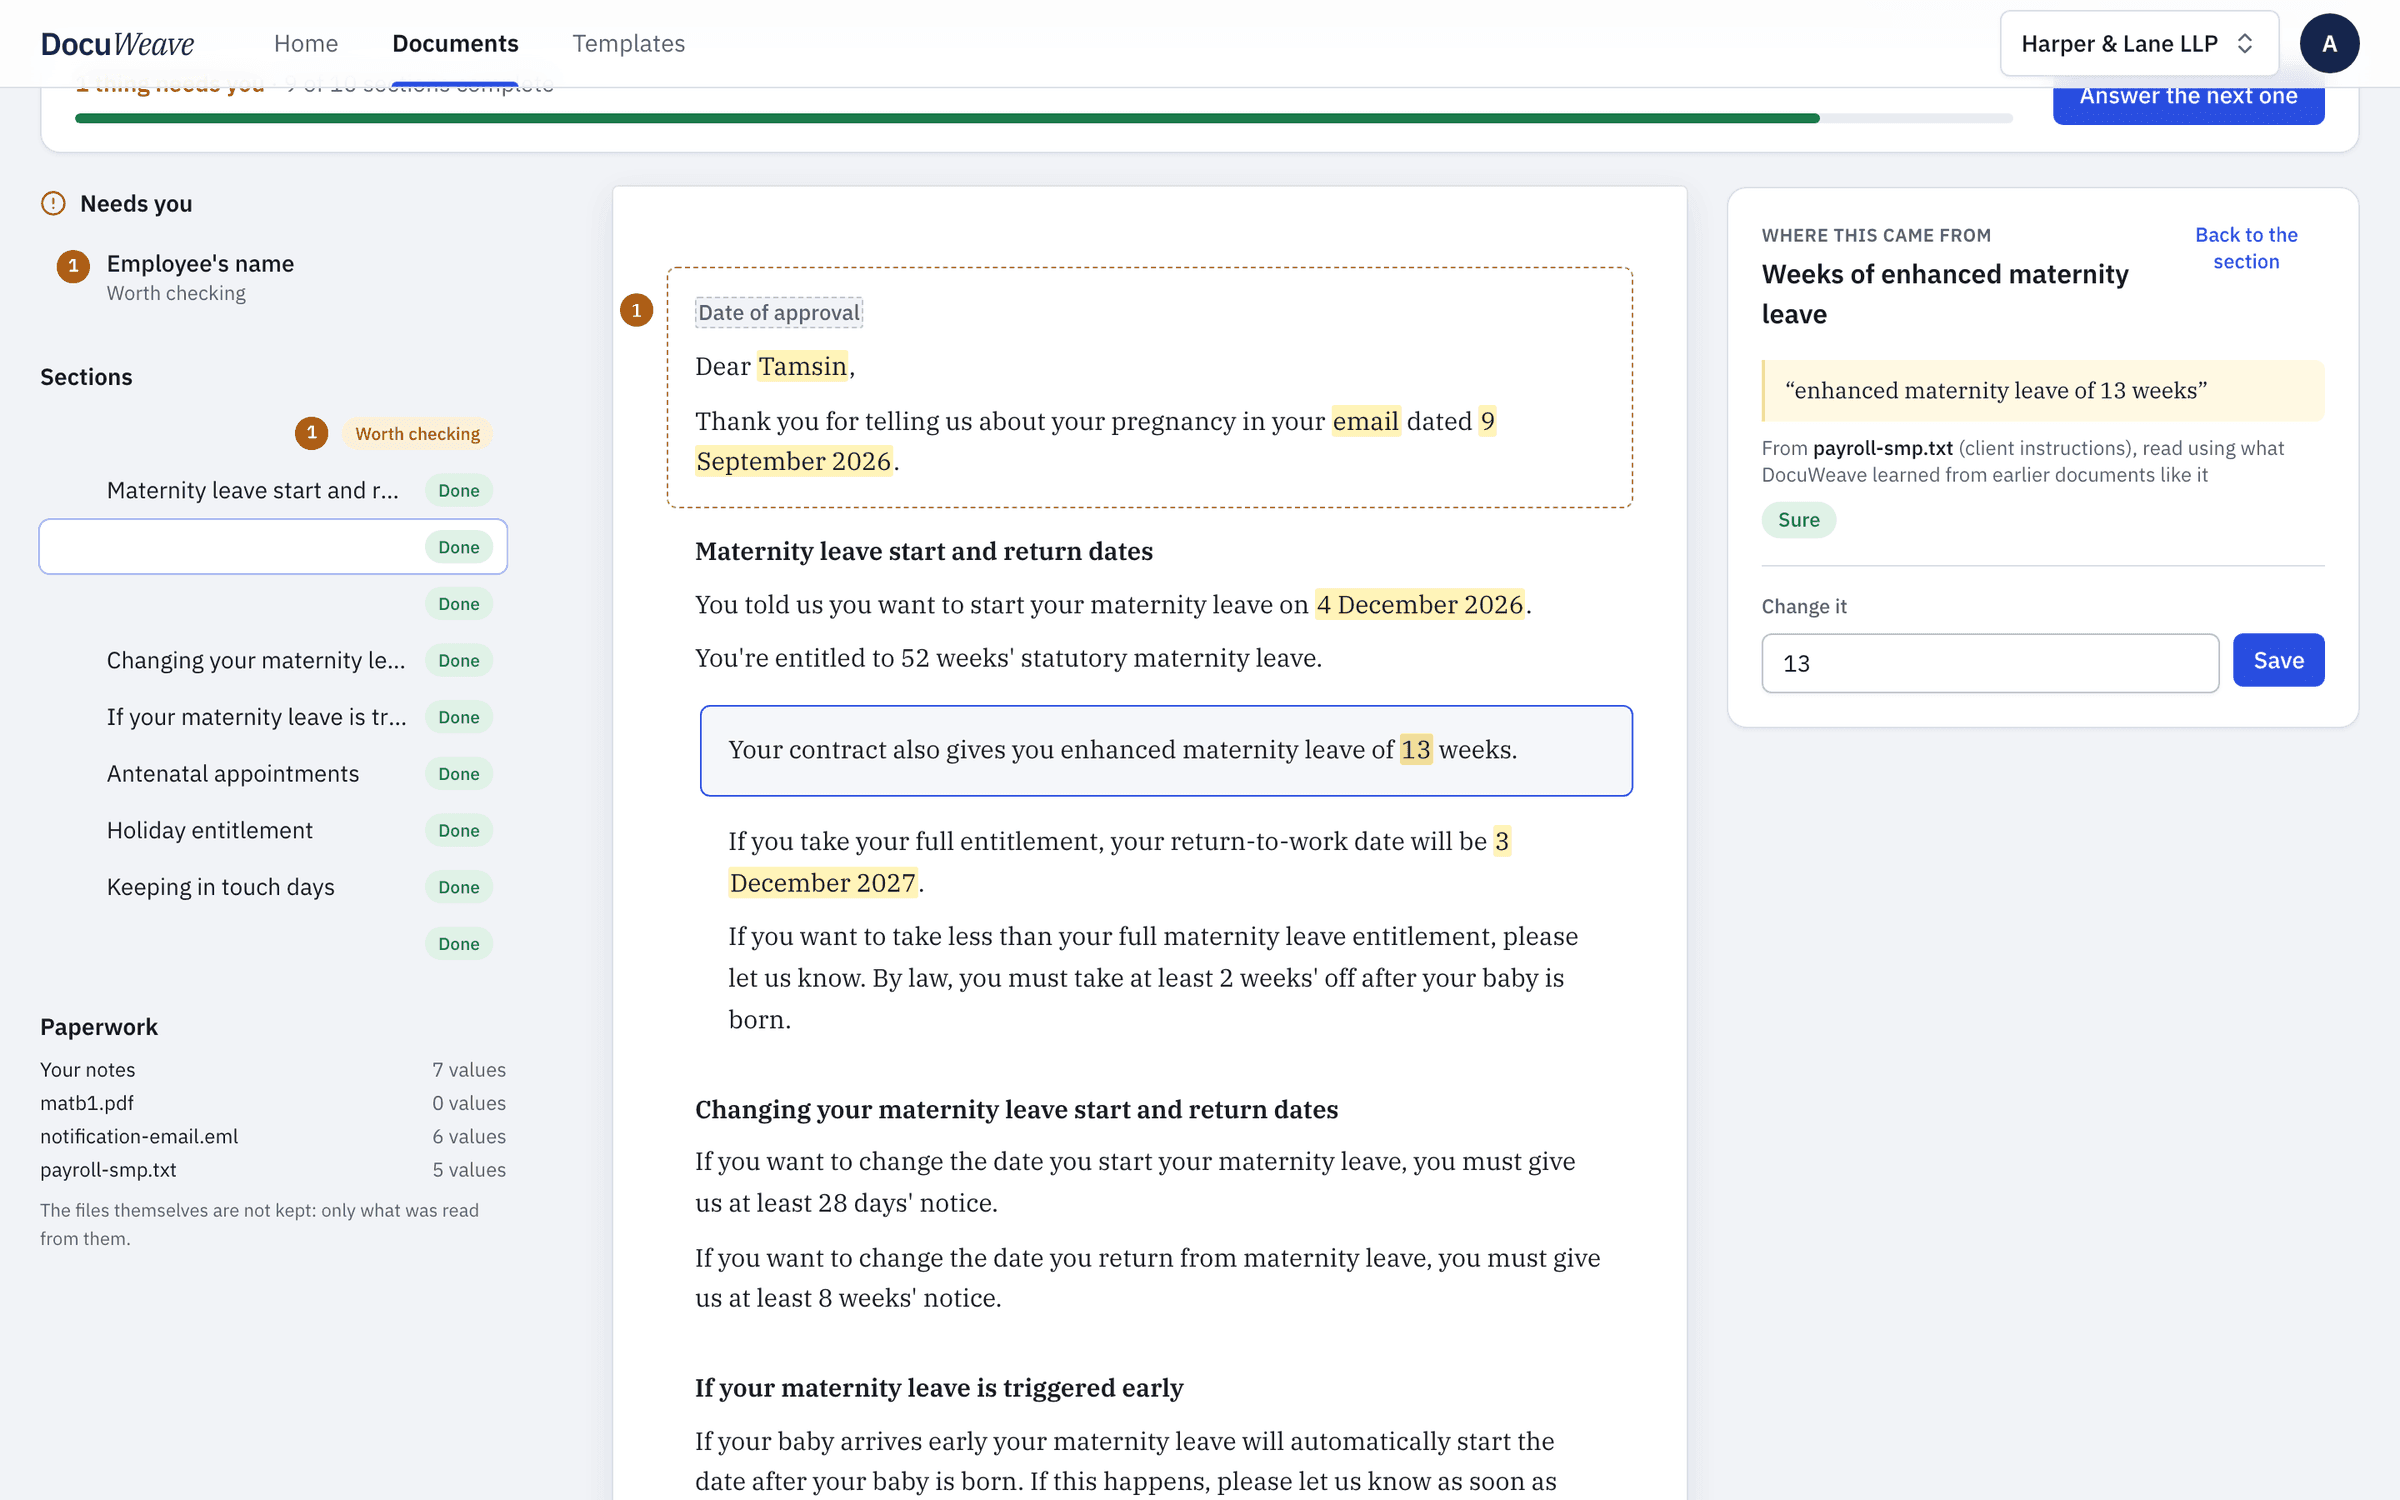Image resolution: width=2400 pixels, height=1500 pixels.
Task: Go to the Home tab
Action: pyautogui.click(x=306, y=43)
